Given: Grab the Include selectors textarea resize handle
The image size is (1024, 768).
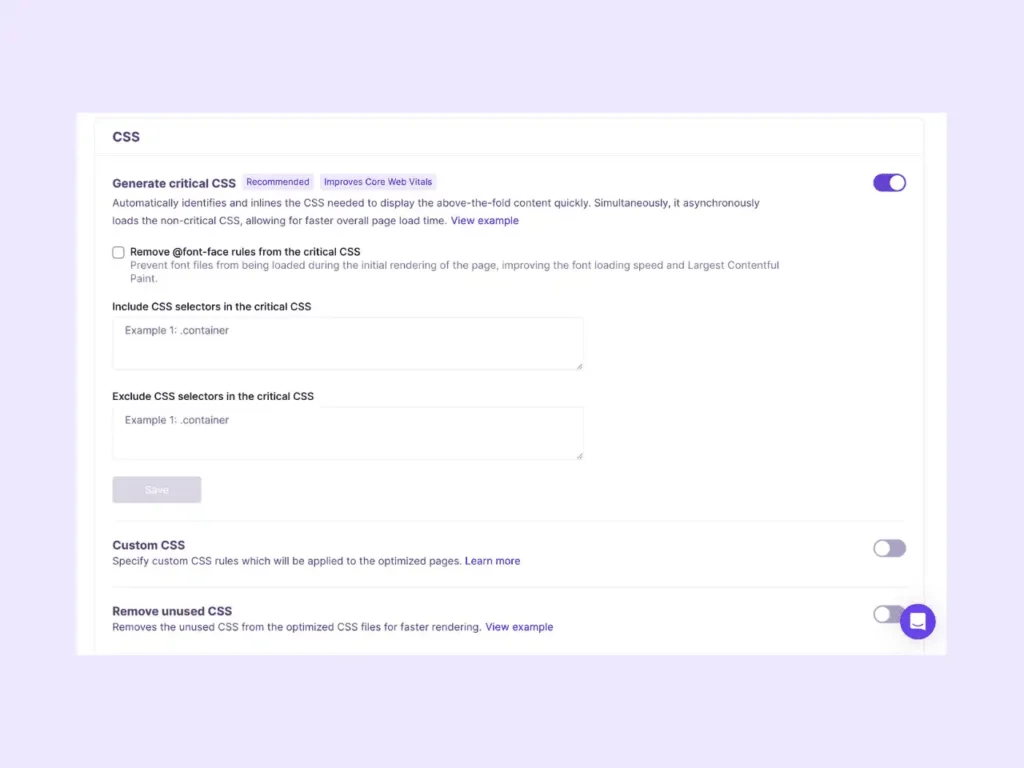Looking at the screenshot, I should (x=579, y=366).
